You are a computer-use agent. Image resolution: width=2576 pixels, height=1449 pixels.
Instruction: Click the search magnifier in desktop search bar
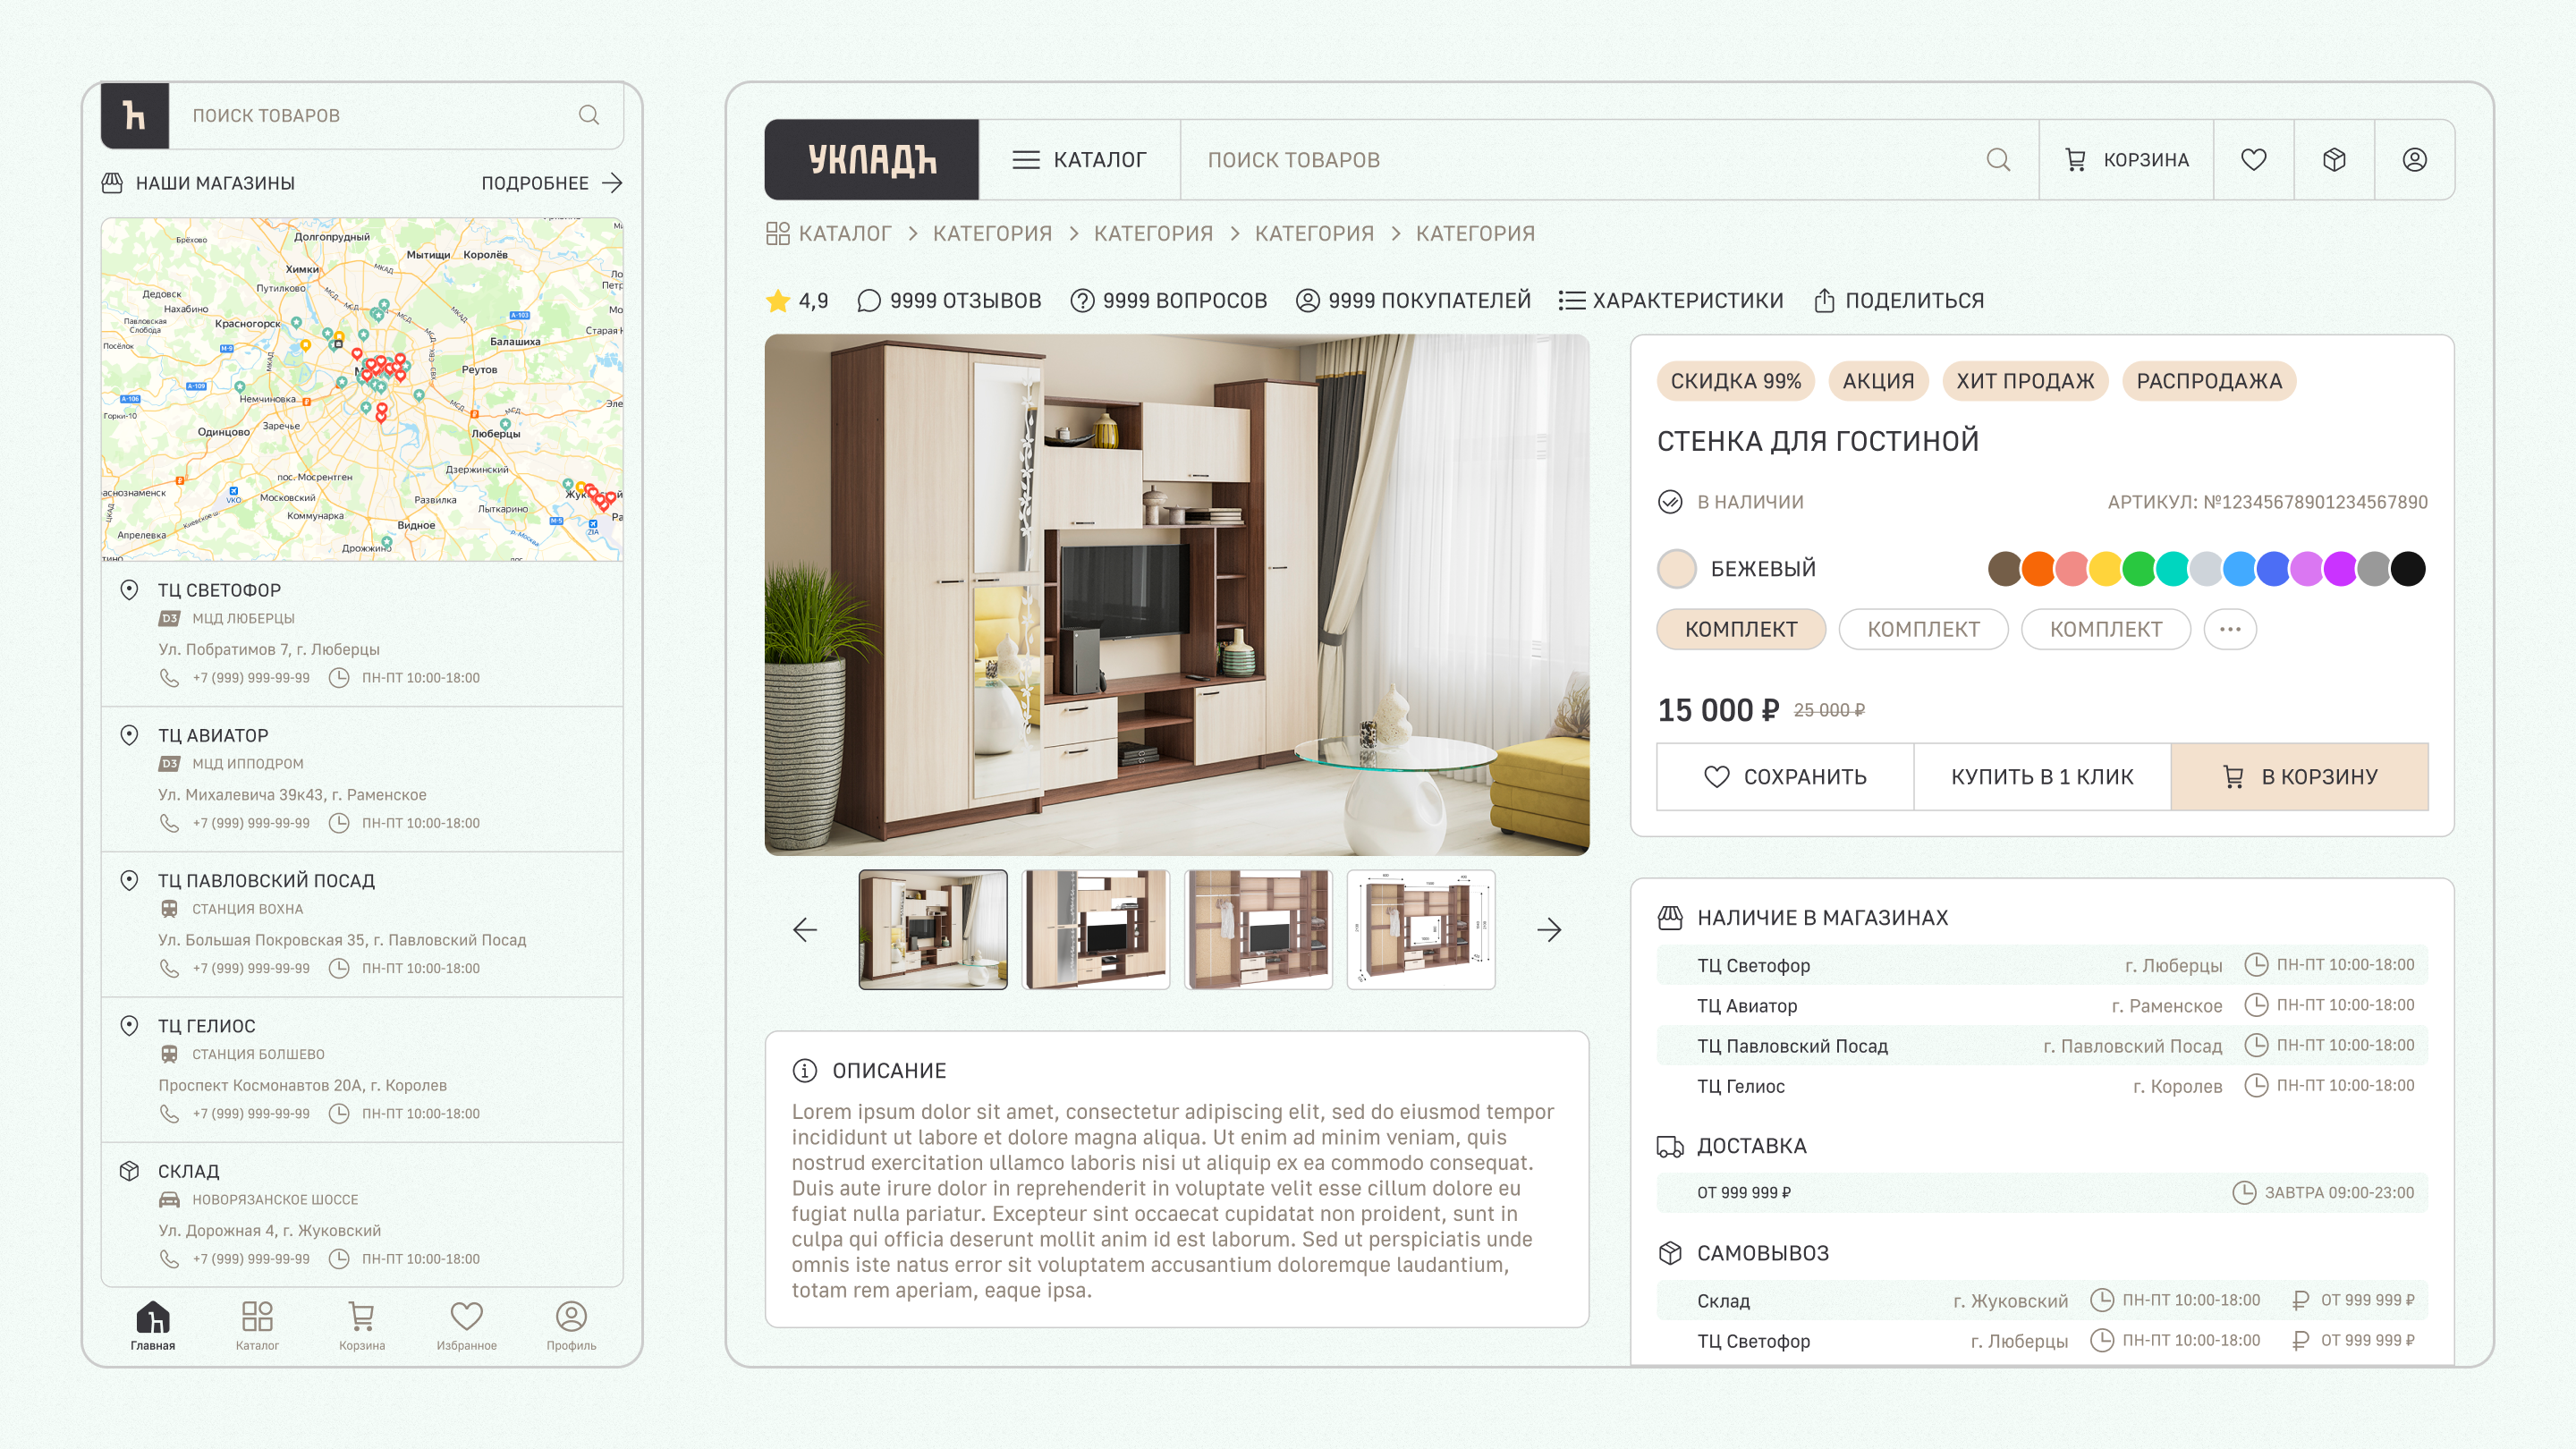pyautogui.click(x=1998, y=160)
